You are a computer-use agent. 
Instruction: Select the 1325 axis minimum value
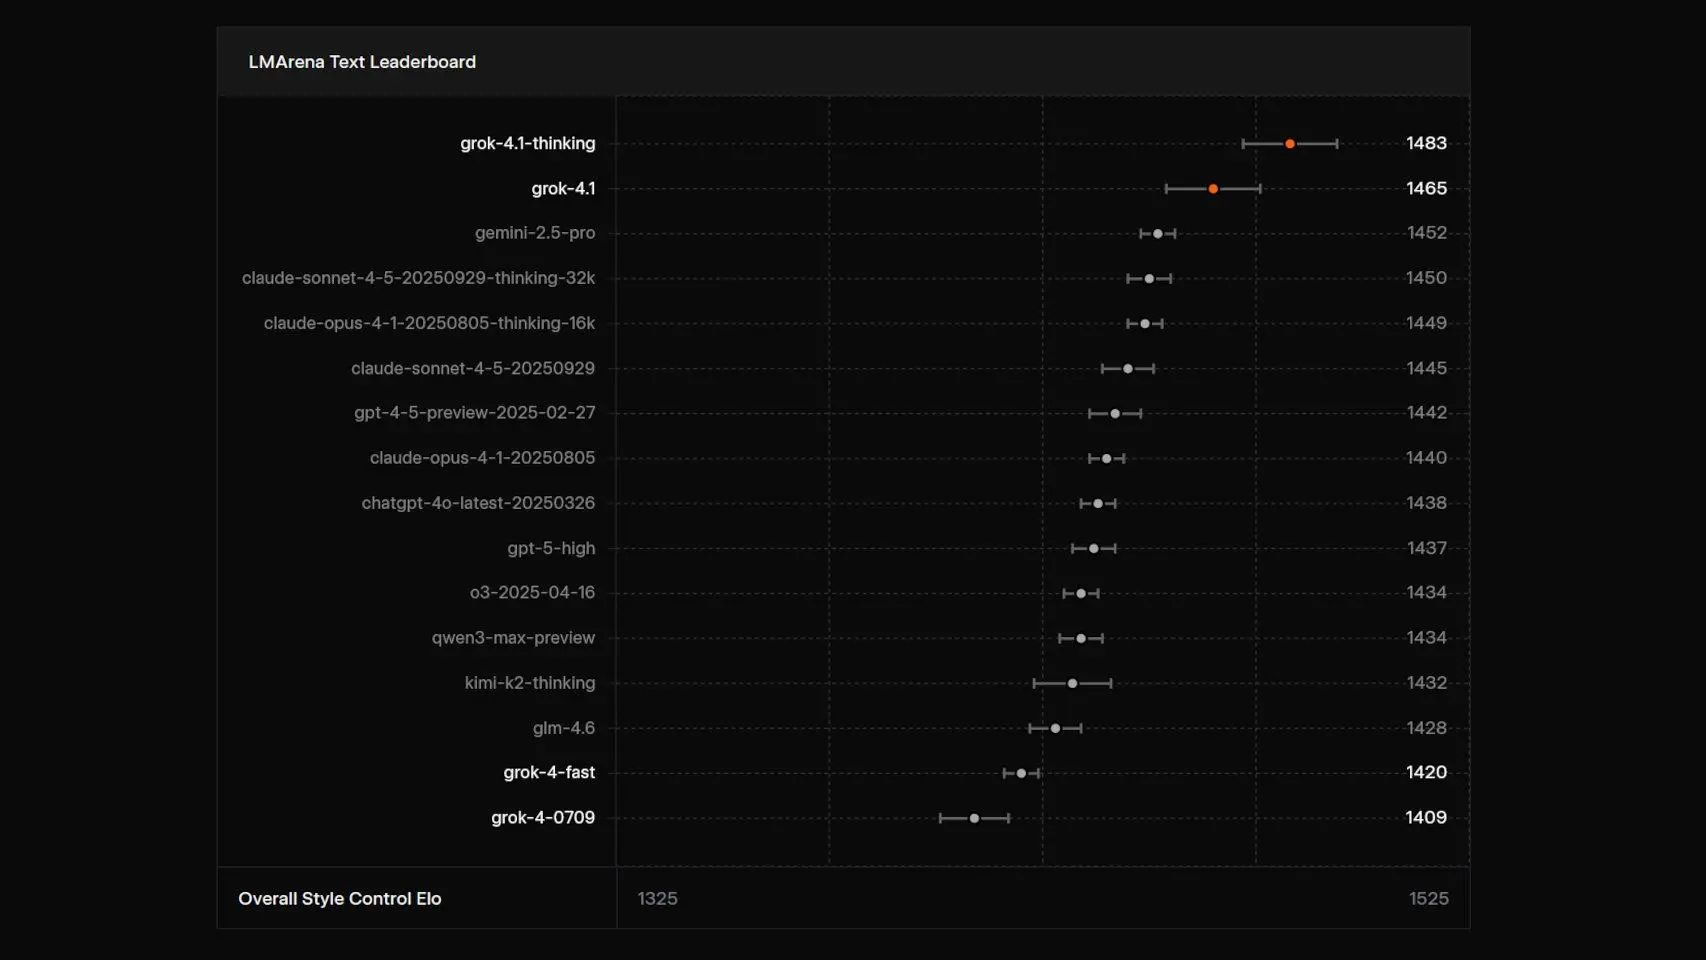click(657, 899)
